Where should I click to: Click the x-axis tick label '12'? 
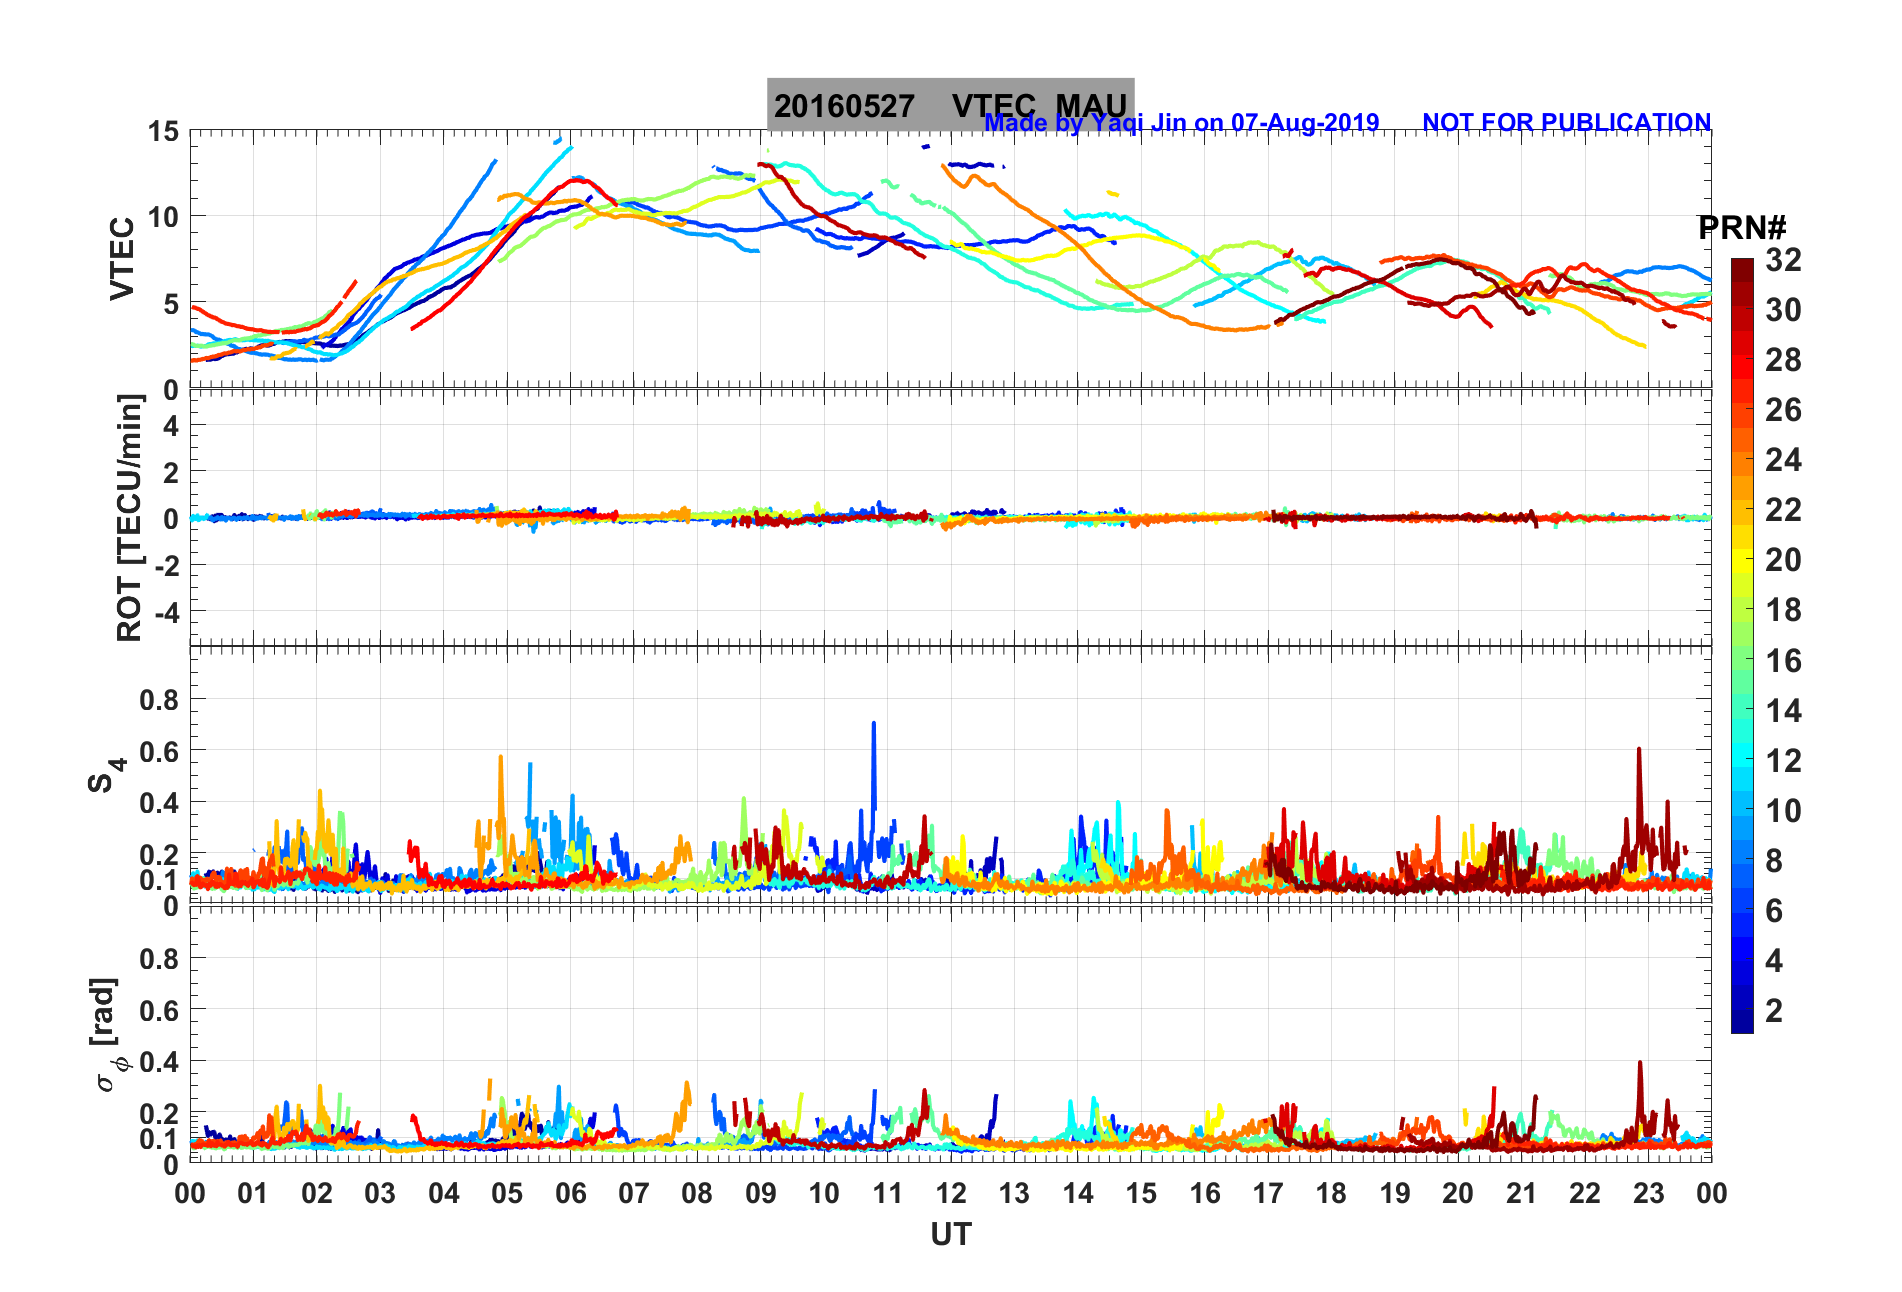click(950, 1193)
